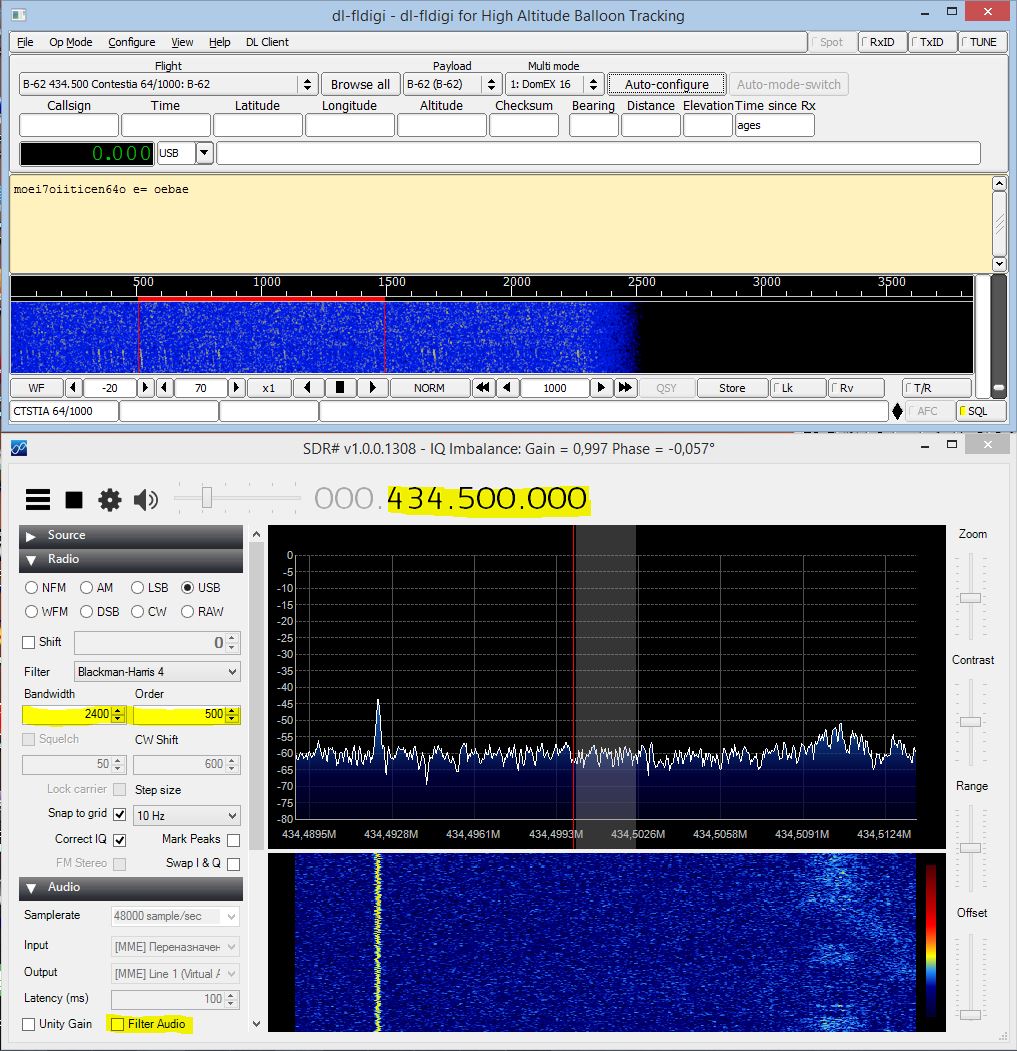Toggle the Snap to grid checkbox
The image size is (1017, 1051).
pos(120,814)
